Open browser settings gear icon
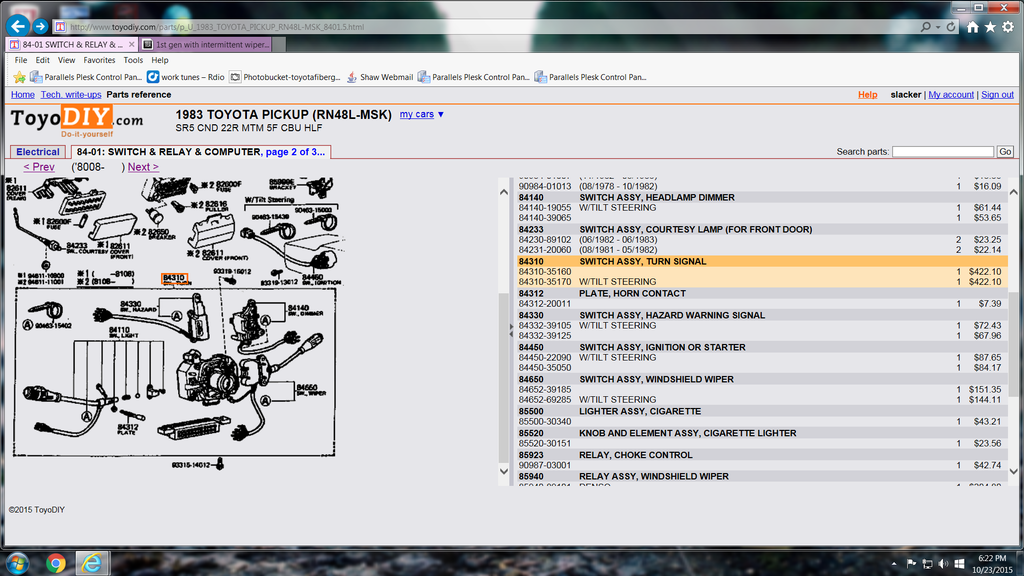This screenshot has width=1024, height=576. [x=1008, y=27]
